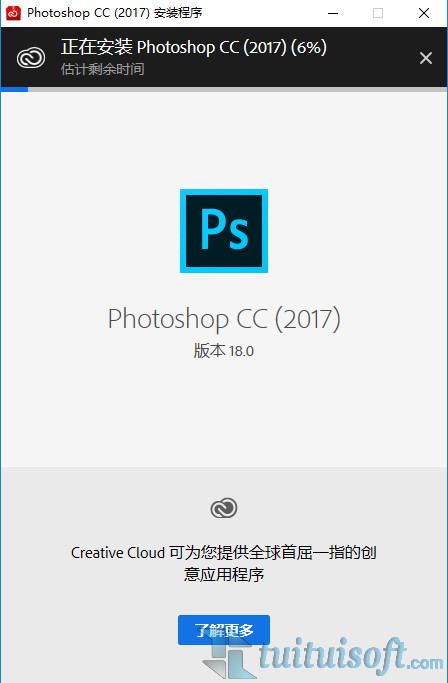
Task: Click the 正在安装 Photoshop CC (6%) heading
Action: click(x=194, y=47)
